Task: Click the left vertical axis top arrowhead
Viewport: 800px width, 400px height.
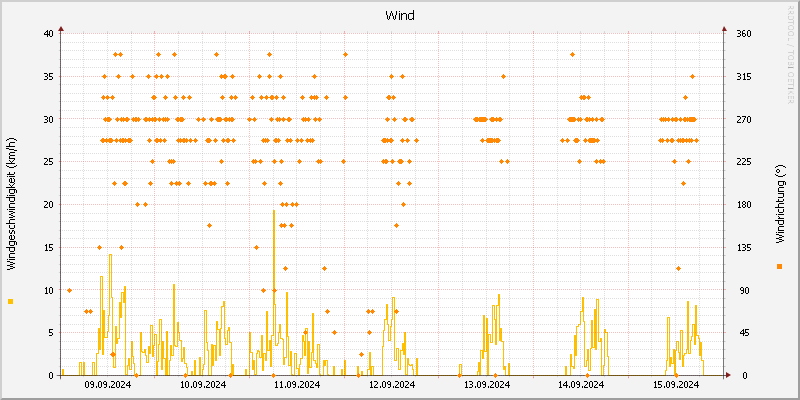Action: pos(61,29)
